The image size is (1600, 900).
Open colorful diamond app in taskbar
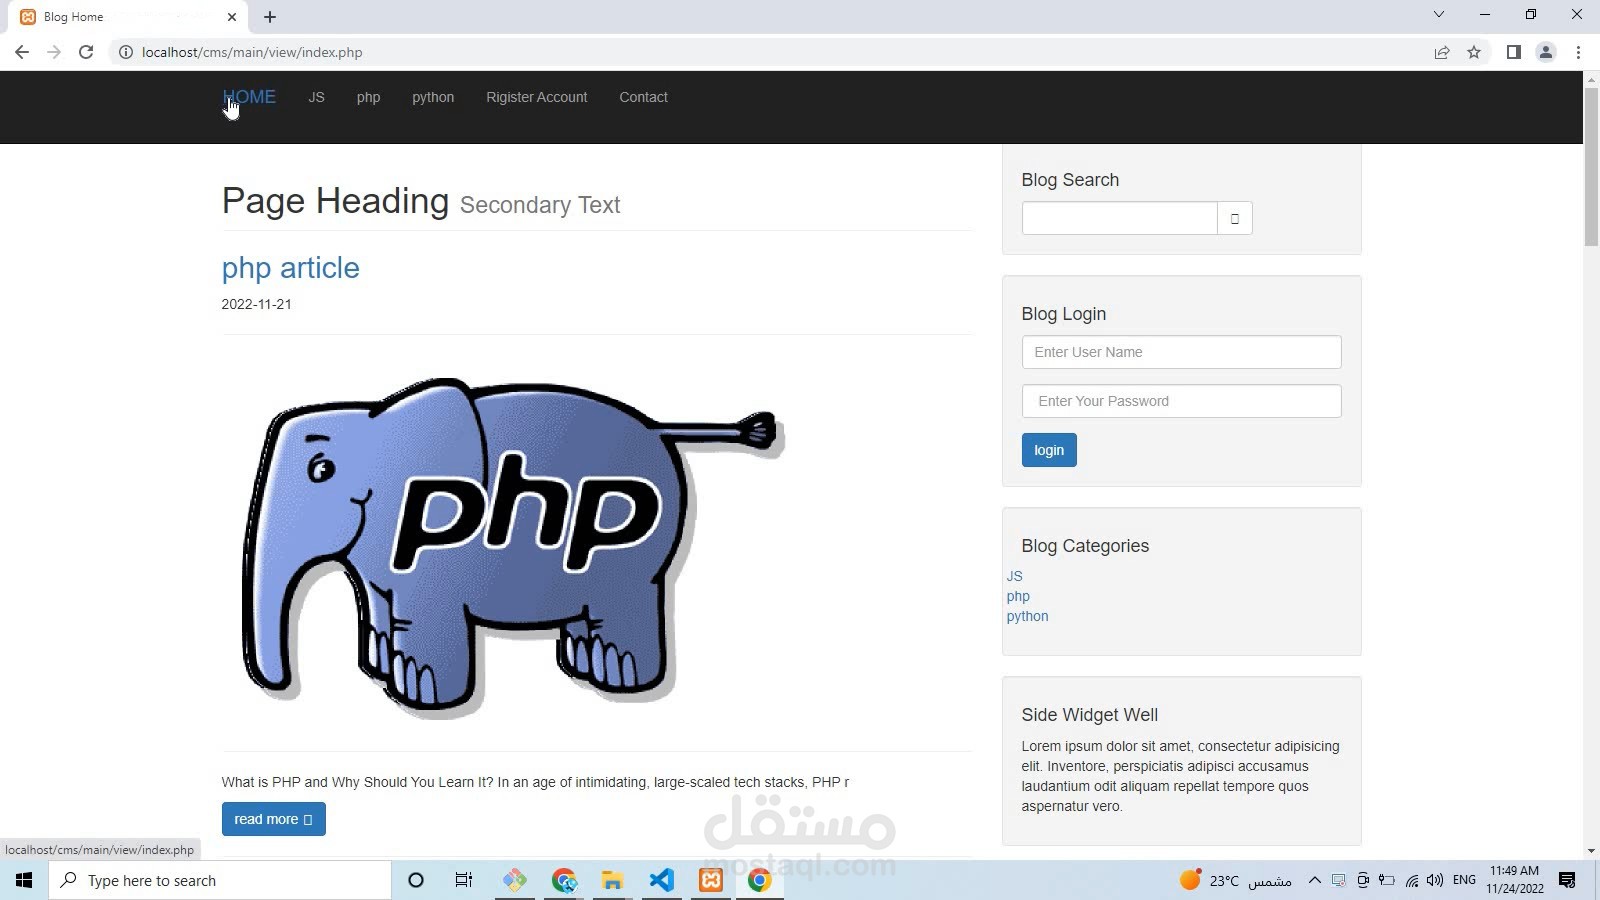pos(515,880)
